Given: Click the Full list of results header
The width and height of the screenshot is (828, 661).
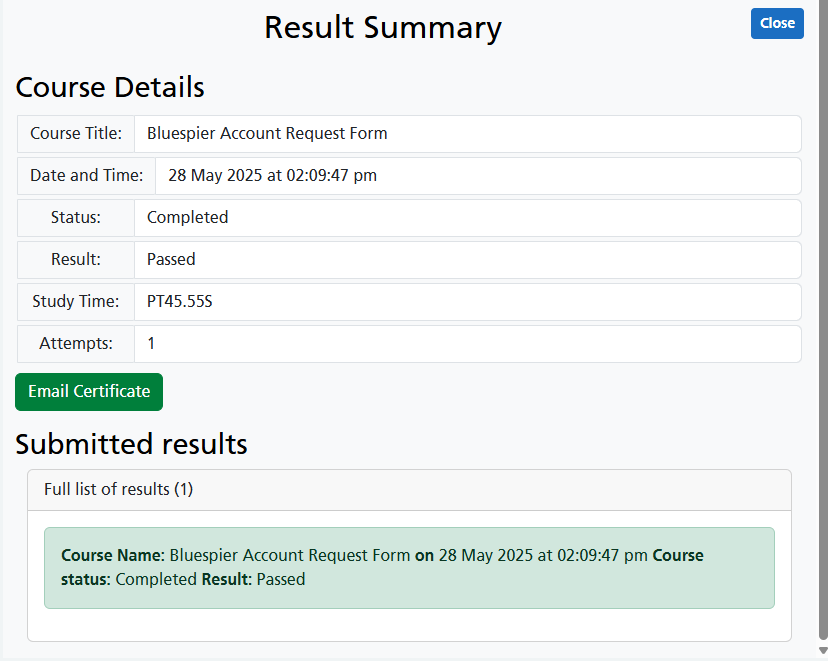Looking at the screenshot, I should pos(119,490).
